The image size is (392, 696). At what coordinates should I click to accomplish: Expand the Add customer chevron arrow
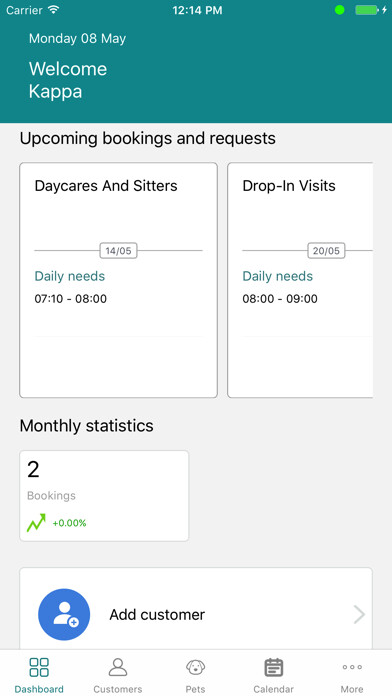coord(359,615)
